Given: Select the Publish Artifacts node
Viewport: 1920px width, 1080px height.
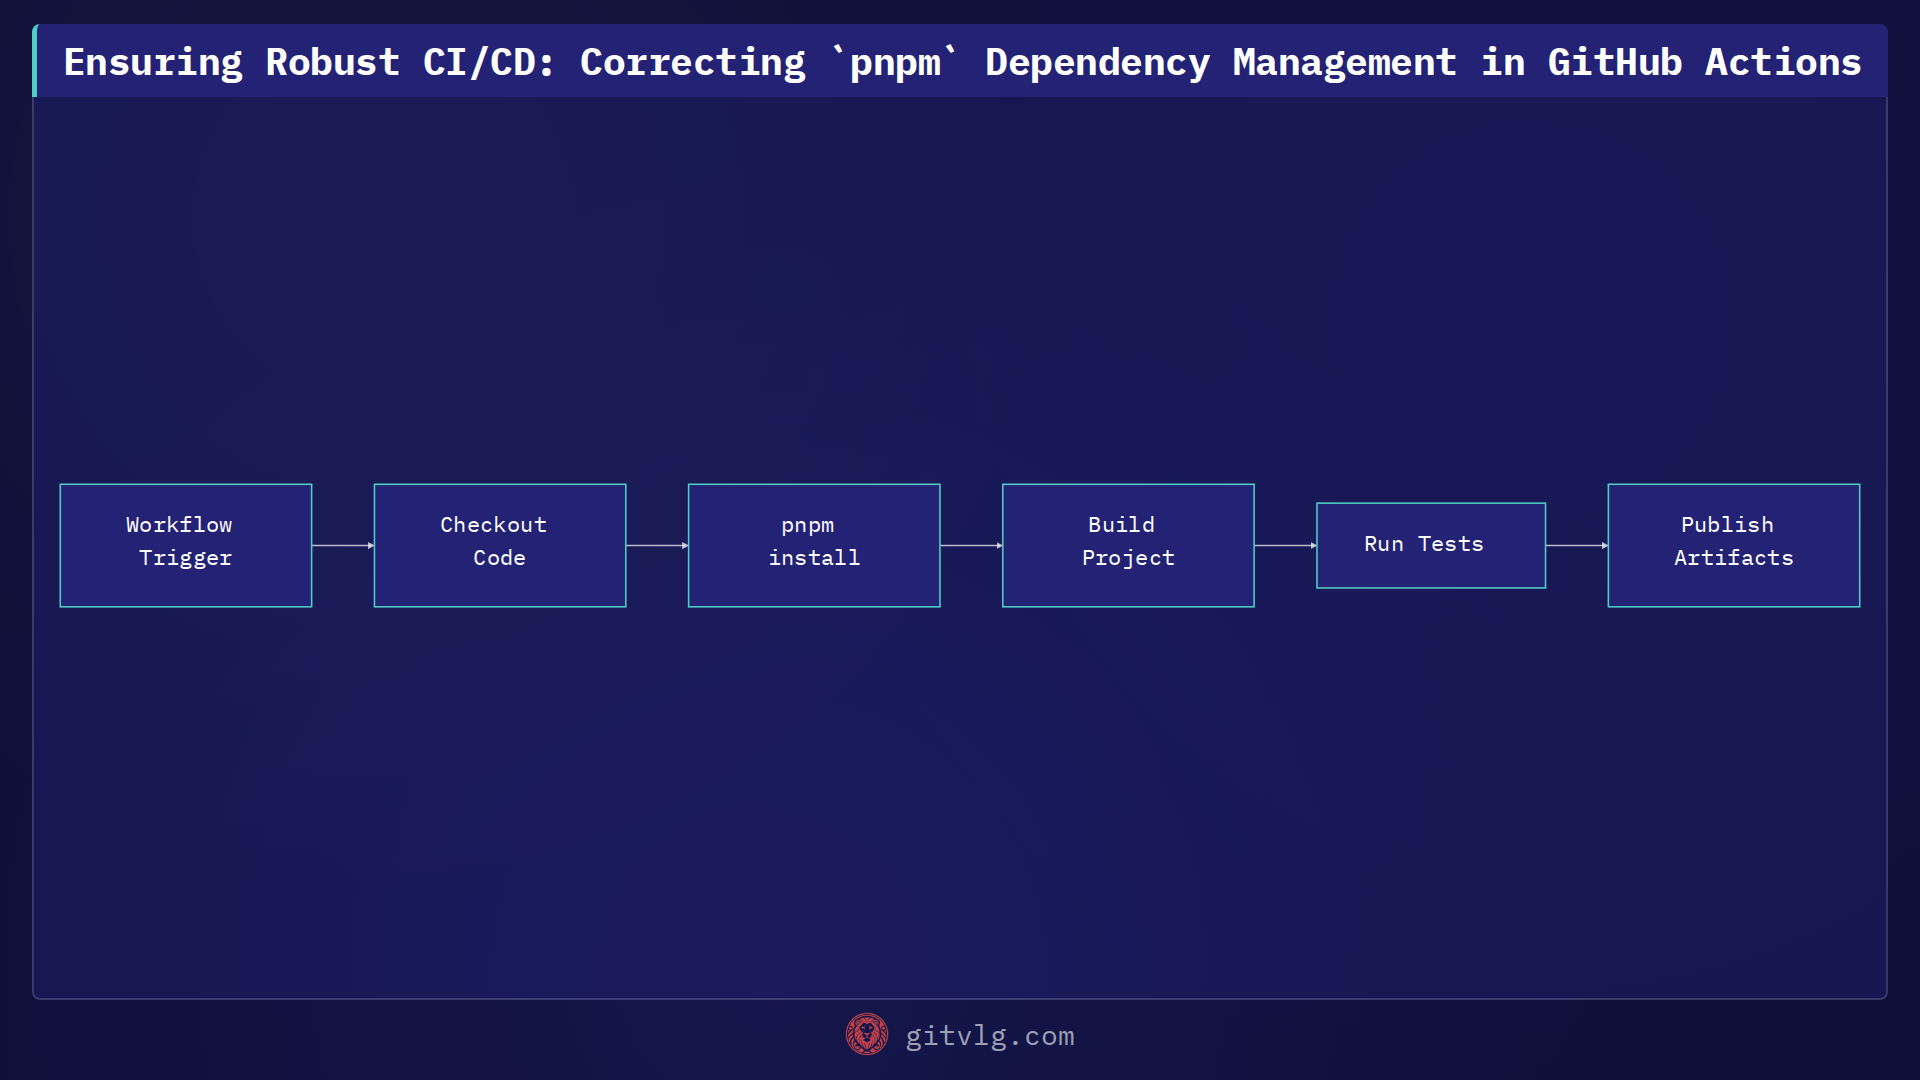Looking at the screenshot, I should (x=1734, y=545).
